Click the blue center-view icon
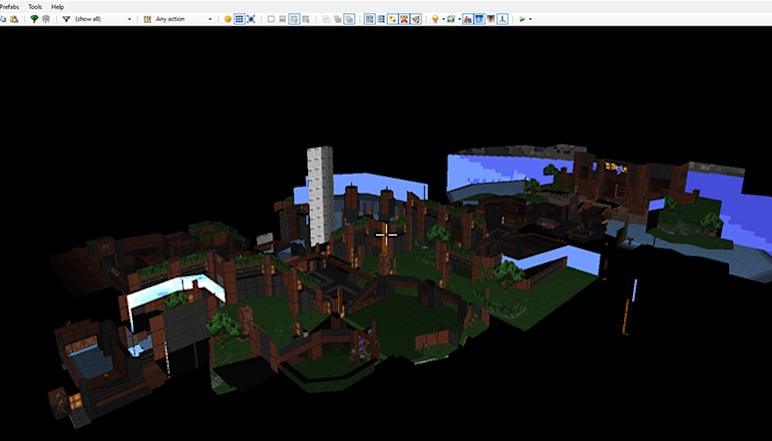772x441 pixels. [x=251, y=19]
